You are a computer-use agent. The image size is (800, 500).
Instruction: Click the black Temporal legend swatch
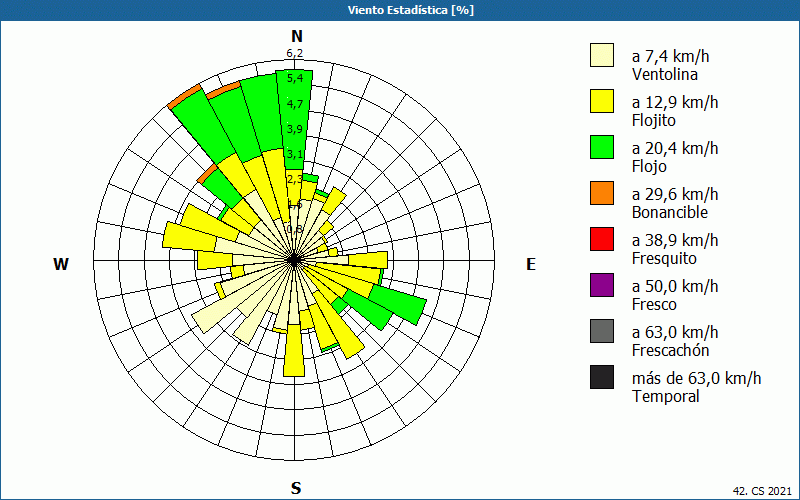[x=602, y=377]
